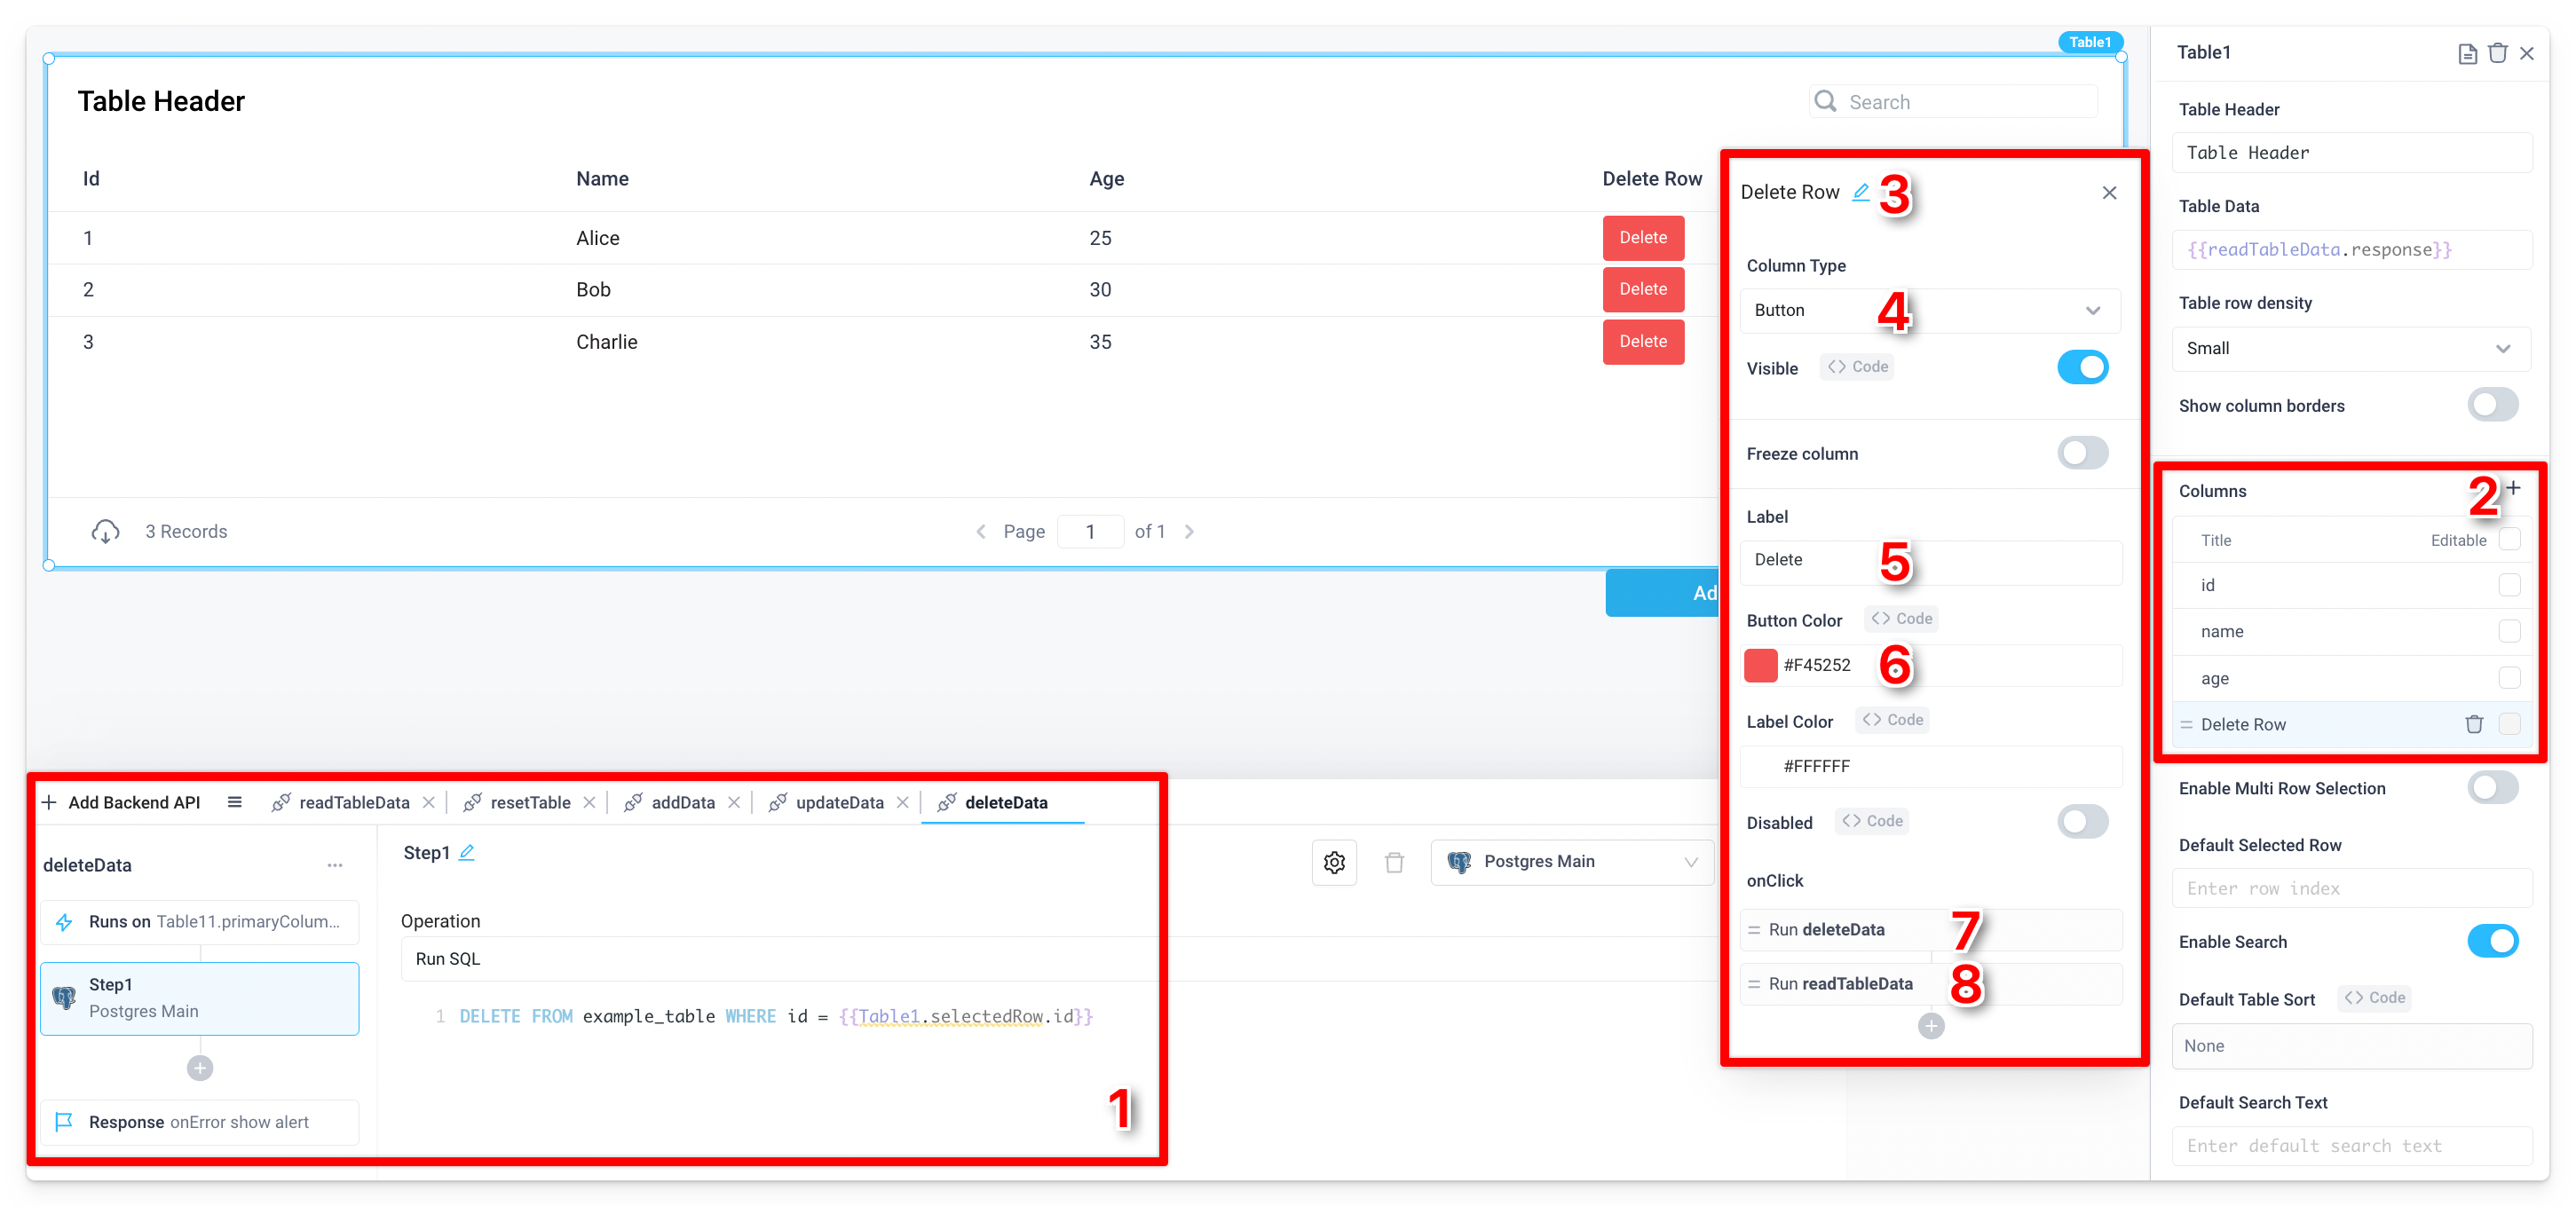Click the plus icon to add a new column
2576x1207 pixels.
[x=2516, y=489]
